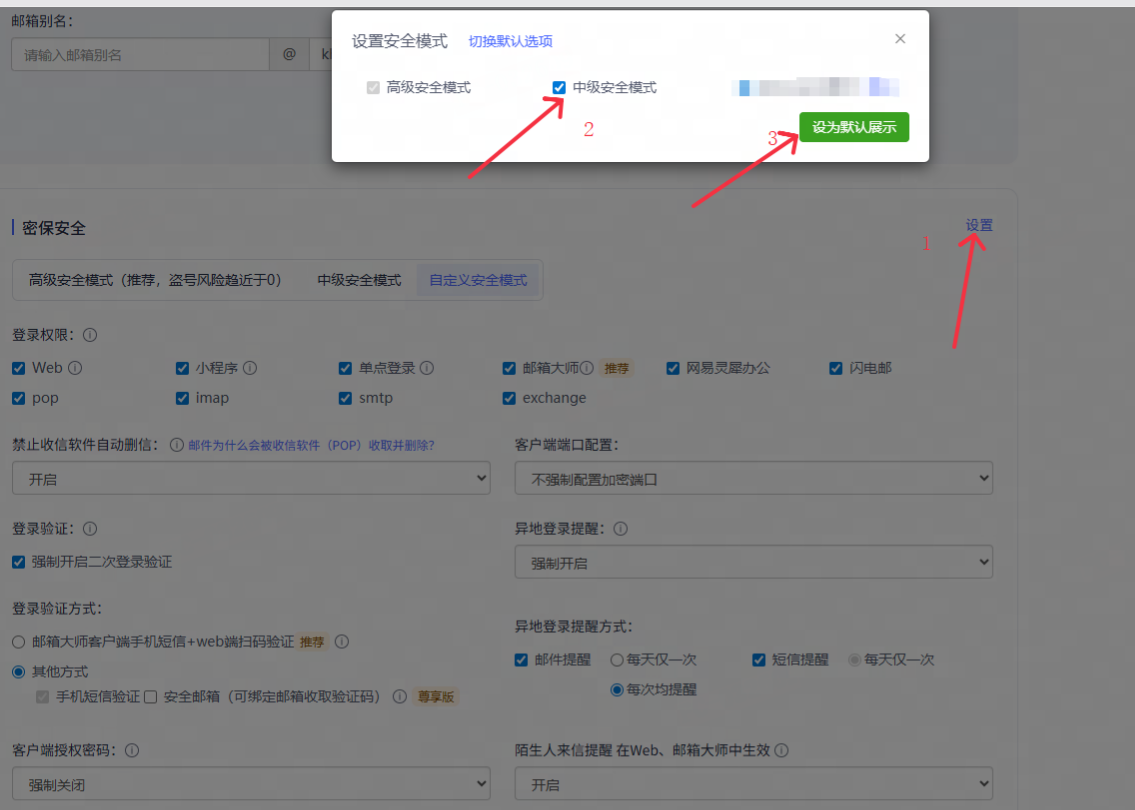The height and width of the screenshot is (810, 1135).
Task: Click info icon next to Web
Action: [75, 368]
